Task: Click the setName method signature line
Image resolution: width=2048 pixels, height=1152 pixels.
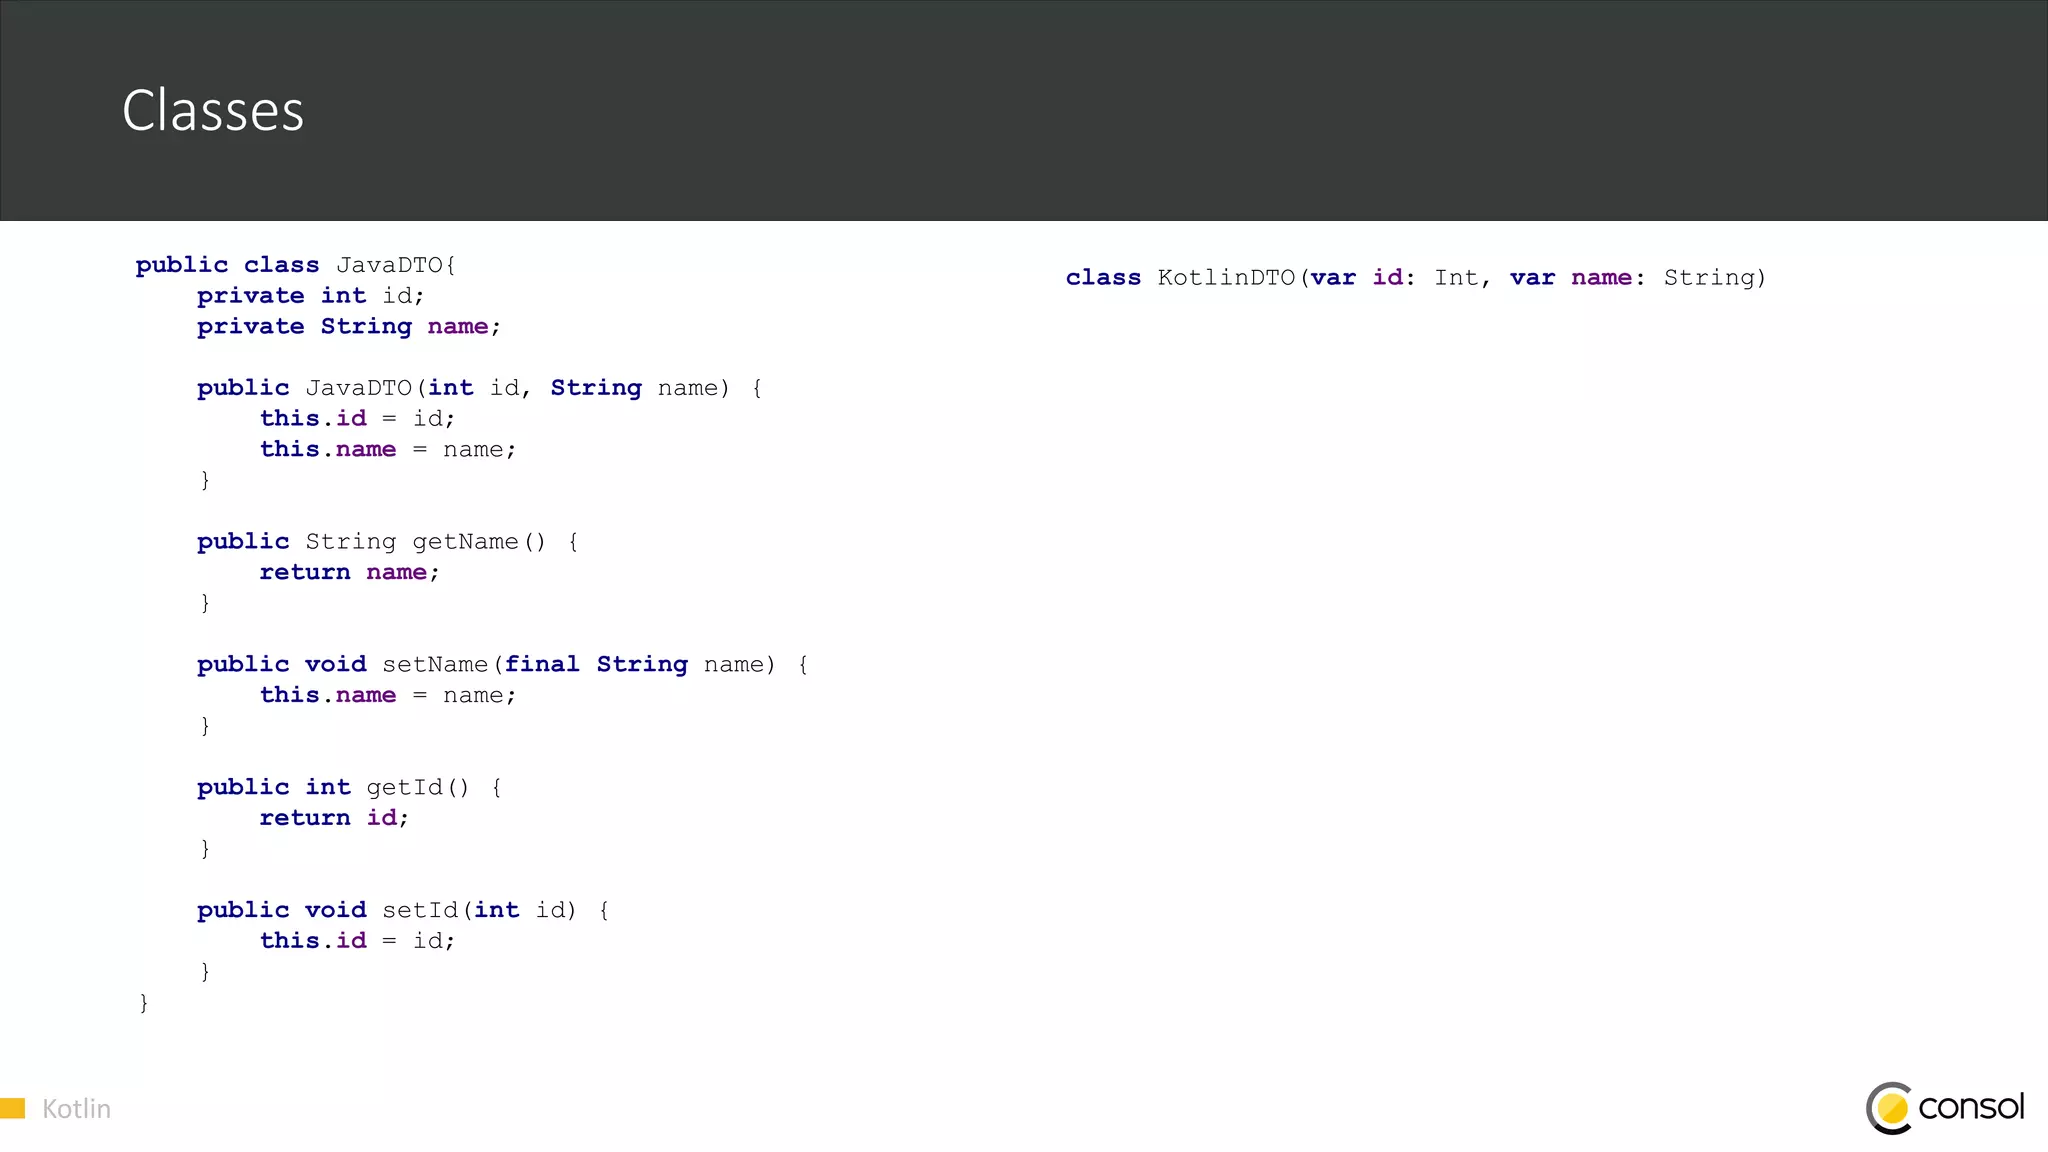Action: coord(503,665)
